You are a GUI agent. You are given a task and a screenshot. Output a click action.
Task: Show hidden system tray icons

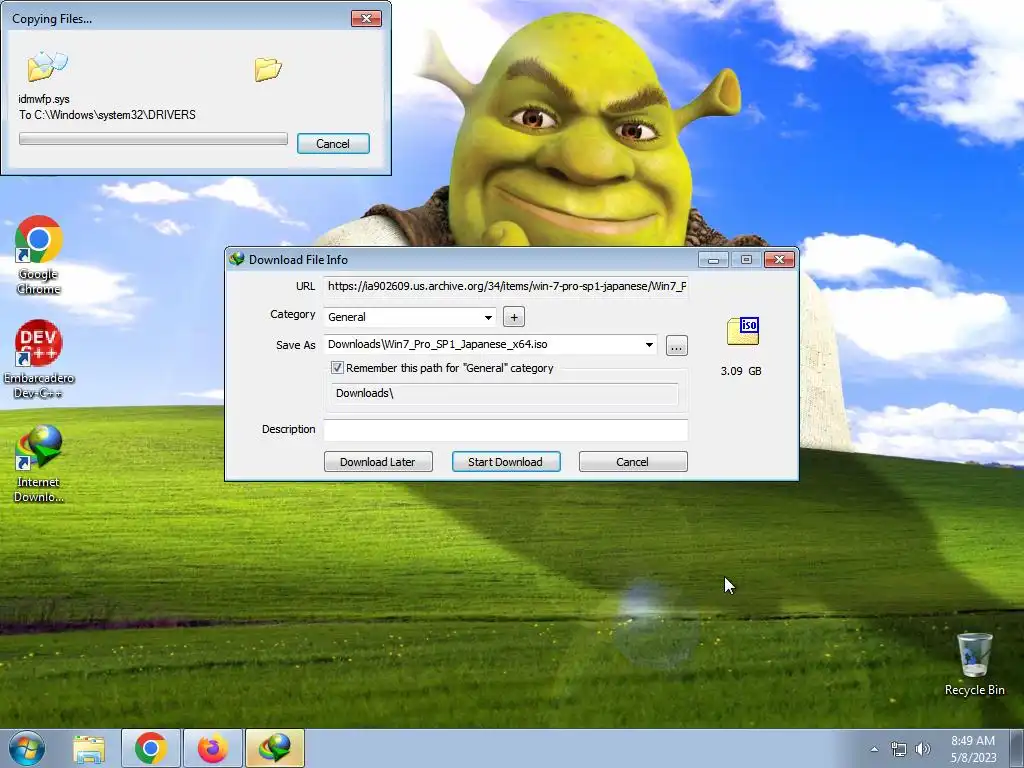[x=874, y=749]
